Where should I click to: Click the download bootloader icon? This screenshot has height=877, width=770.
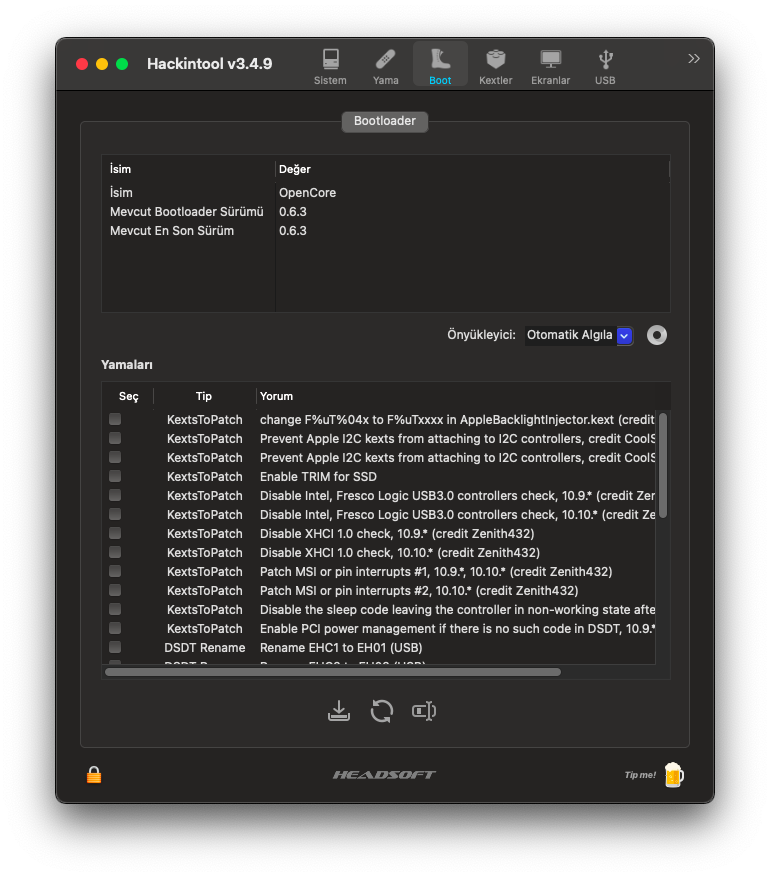(339, 711)
